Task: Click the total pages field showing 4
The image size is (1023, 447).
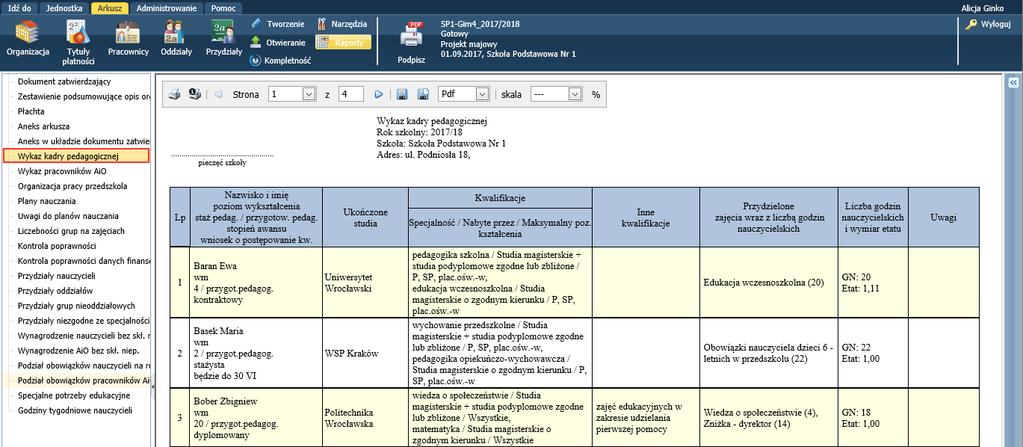Action: [351, 94]
